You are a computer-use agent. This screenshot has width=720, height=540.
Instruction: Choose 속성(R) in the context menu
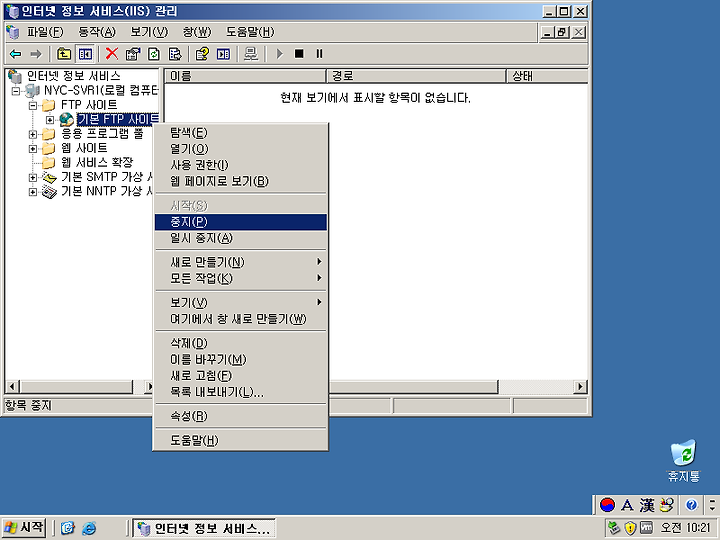[x=241, y=416]
